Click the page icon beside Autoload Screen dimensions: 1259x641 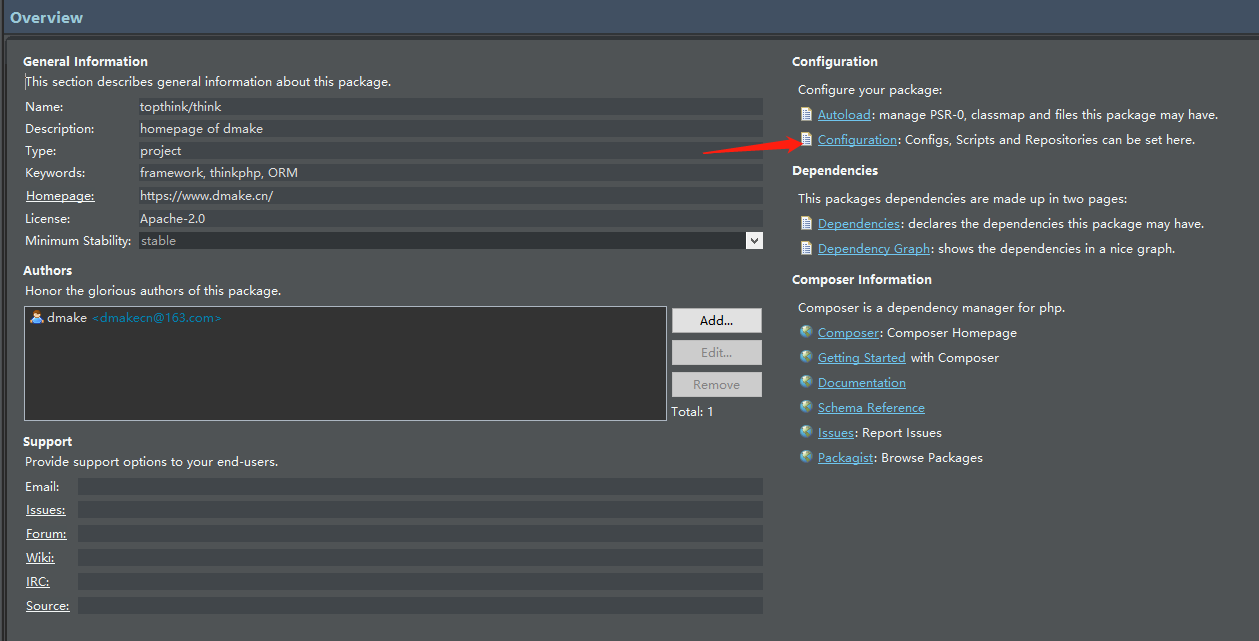point(806,115)
